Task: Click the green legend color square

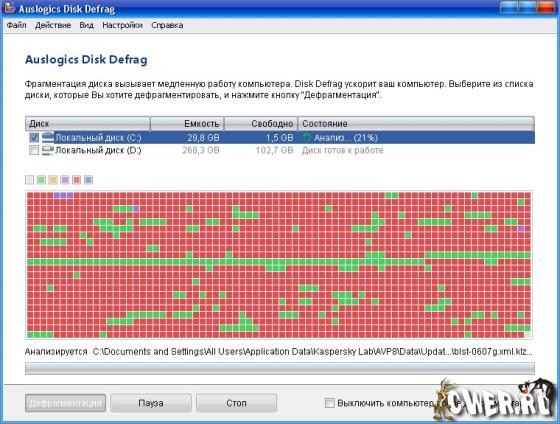Action: pyautogui.click(x=41, y=180)
